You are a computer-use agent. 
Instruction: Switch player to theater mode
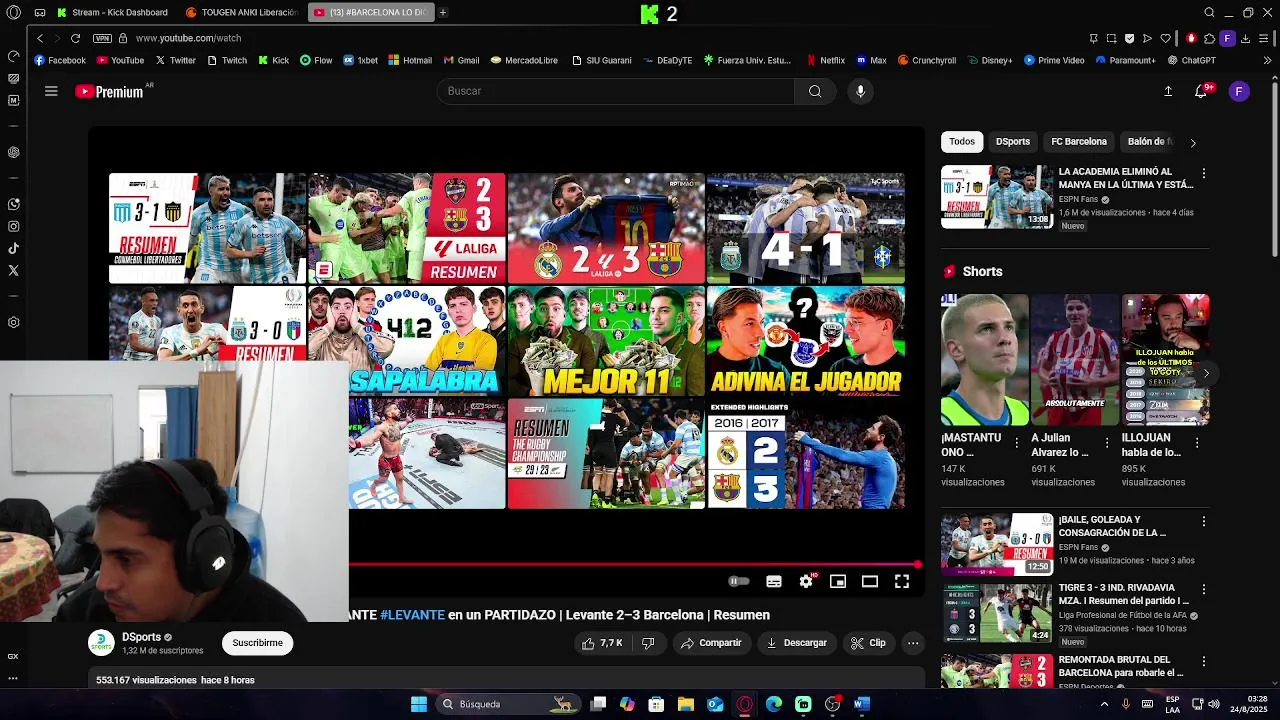(870, 581)
